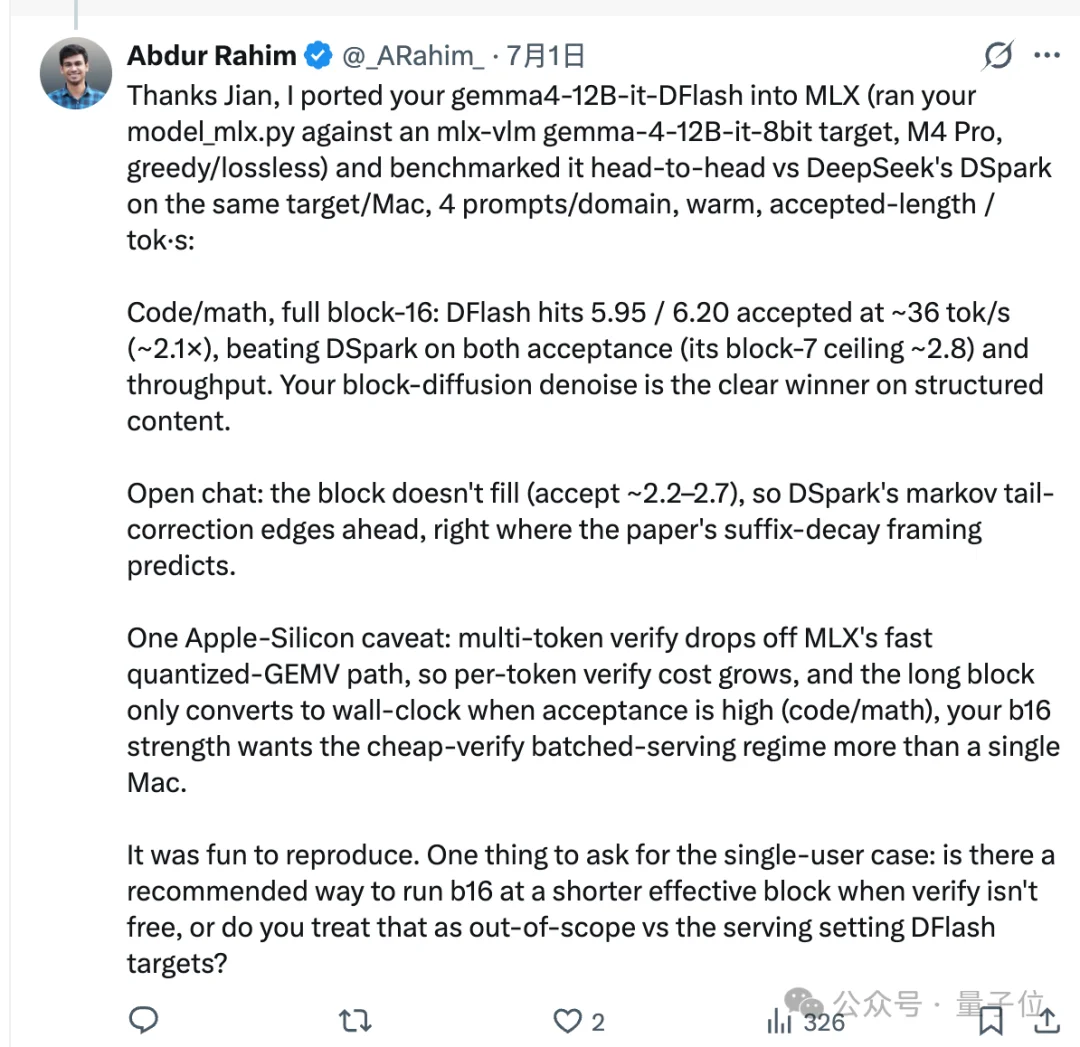Image resolution: width=1080 pixels, height=1047 pixels.
Task: Open the 7月1日 post timestamp
Action: (x=546, y=56)
